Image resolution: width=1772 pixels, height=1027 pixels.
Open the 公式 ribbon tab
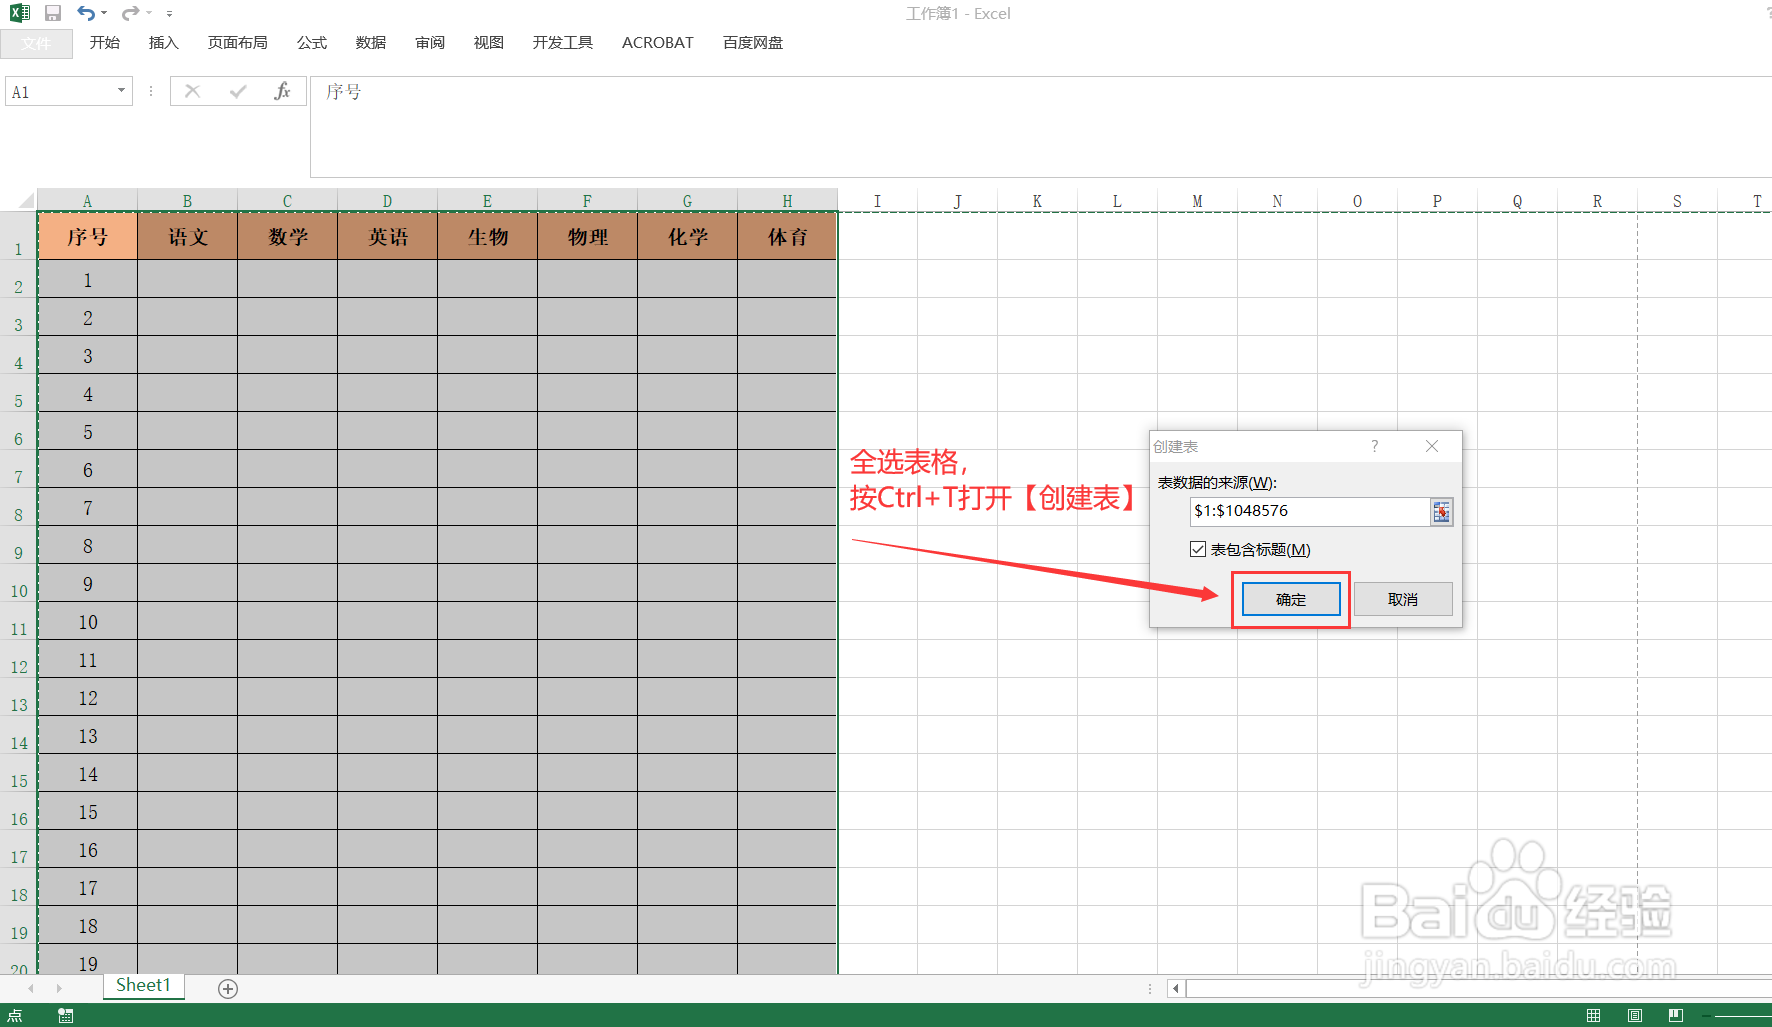[x=312, y=43]
